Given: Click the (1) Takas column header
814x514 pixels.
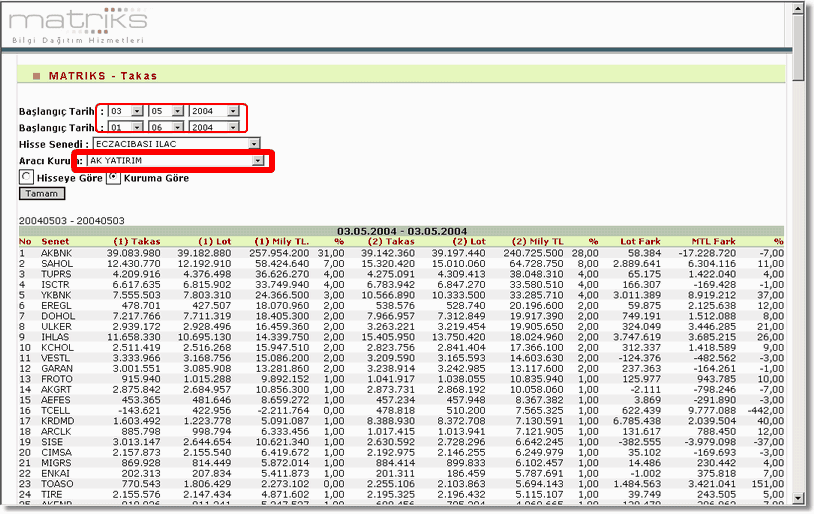Looking at the screenshot, I should pos(137,241).
